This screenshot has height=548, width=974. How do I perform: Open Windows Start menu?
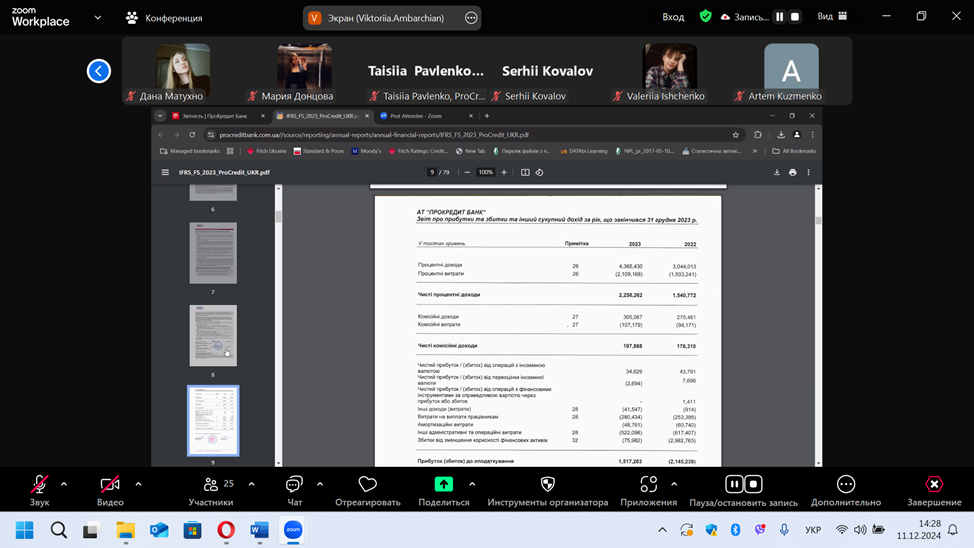25,530
